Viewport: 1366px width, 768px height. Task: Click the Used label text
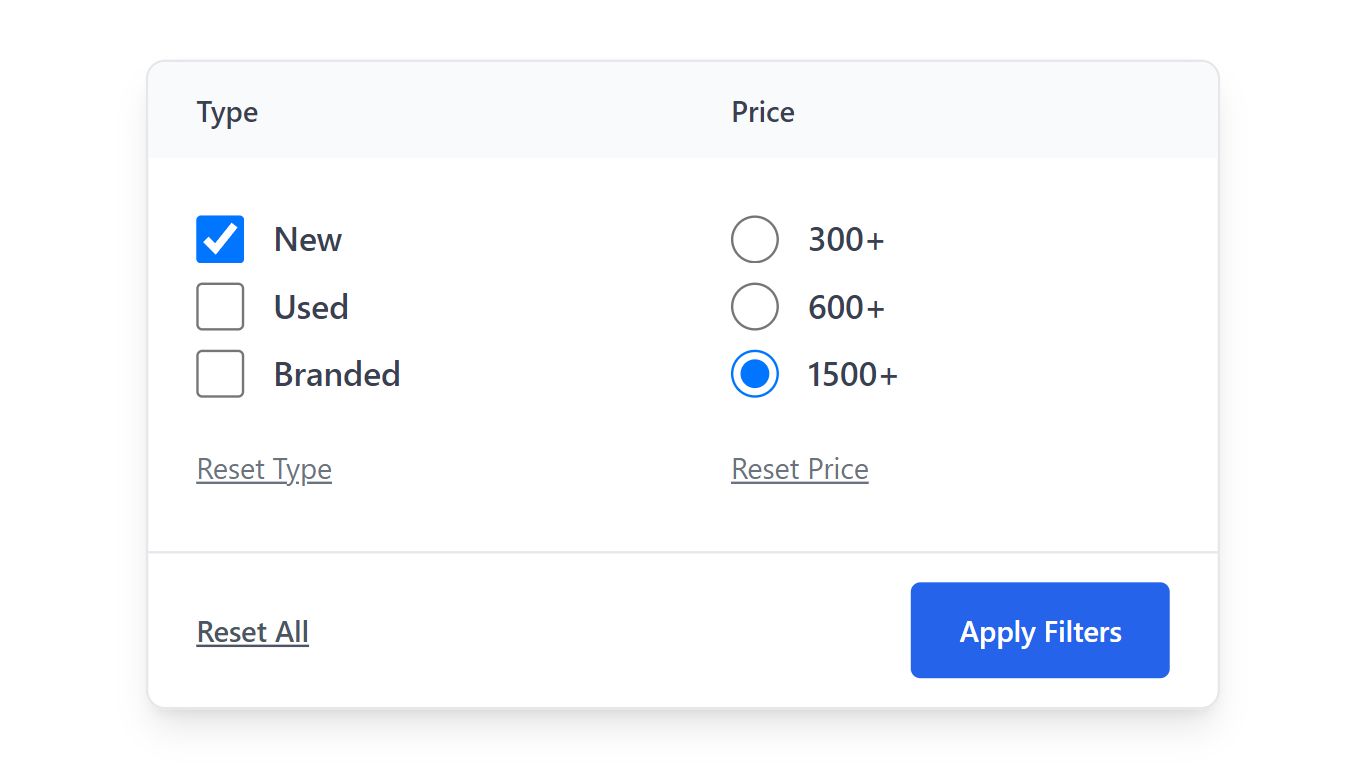[310, 306]
